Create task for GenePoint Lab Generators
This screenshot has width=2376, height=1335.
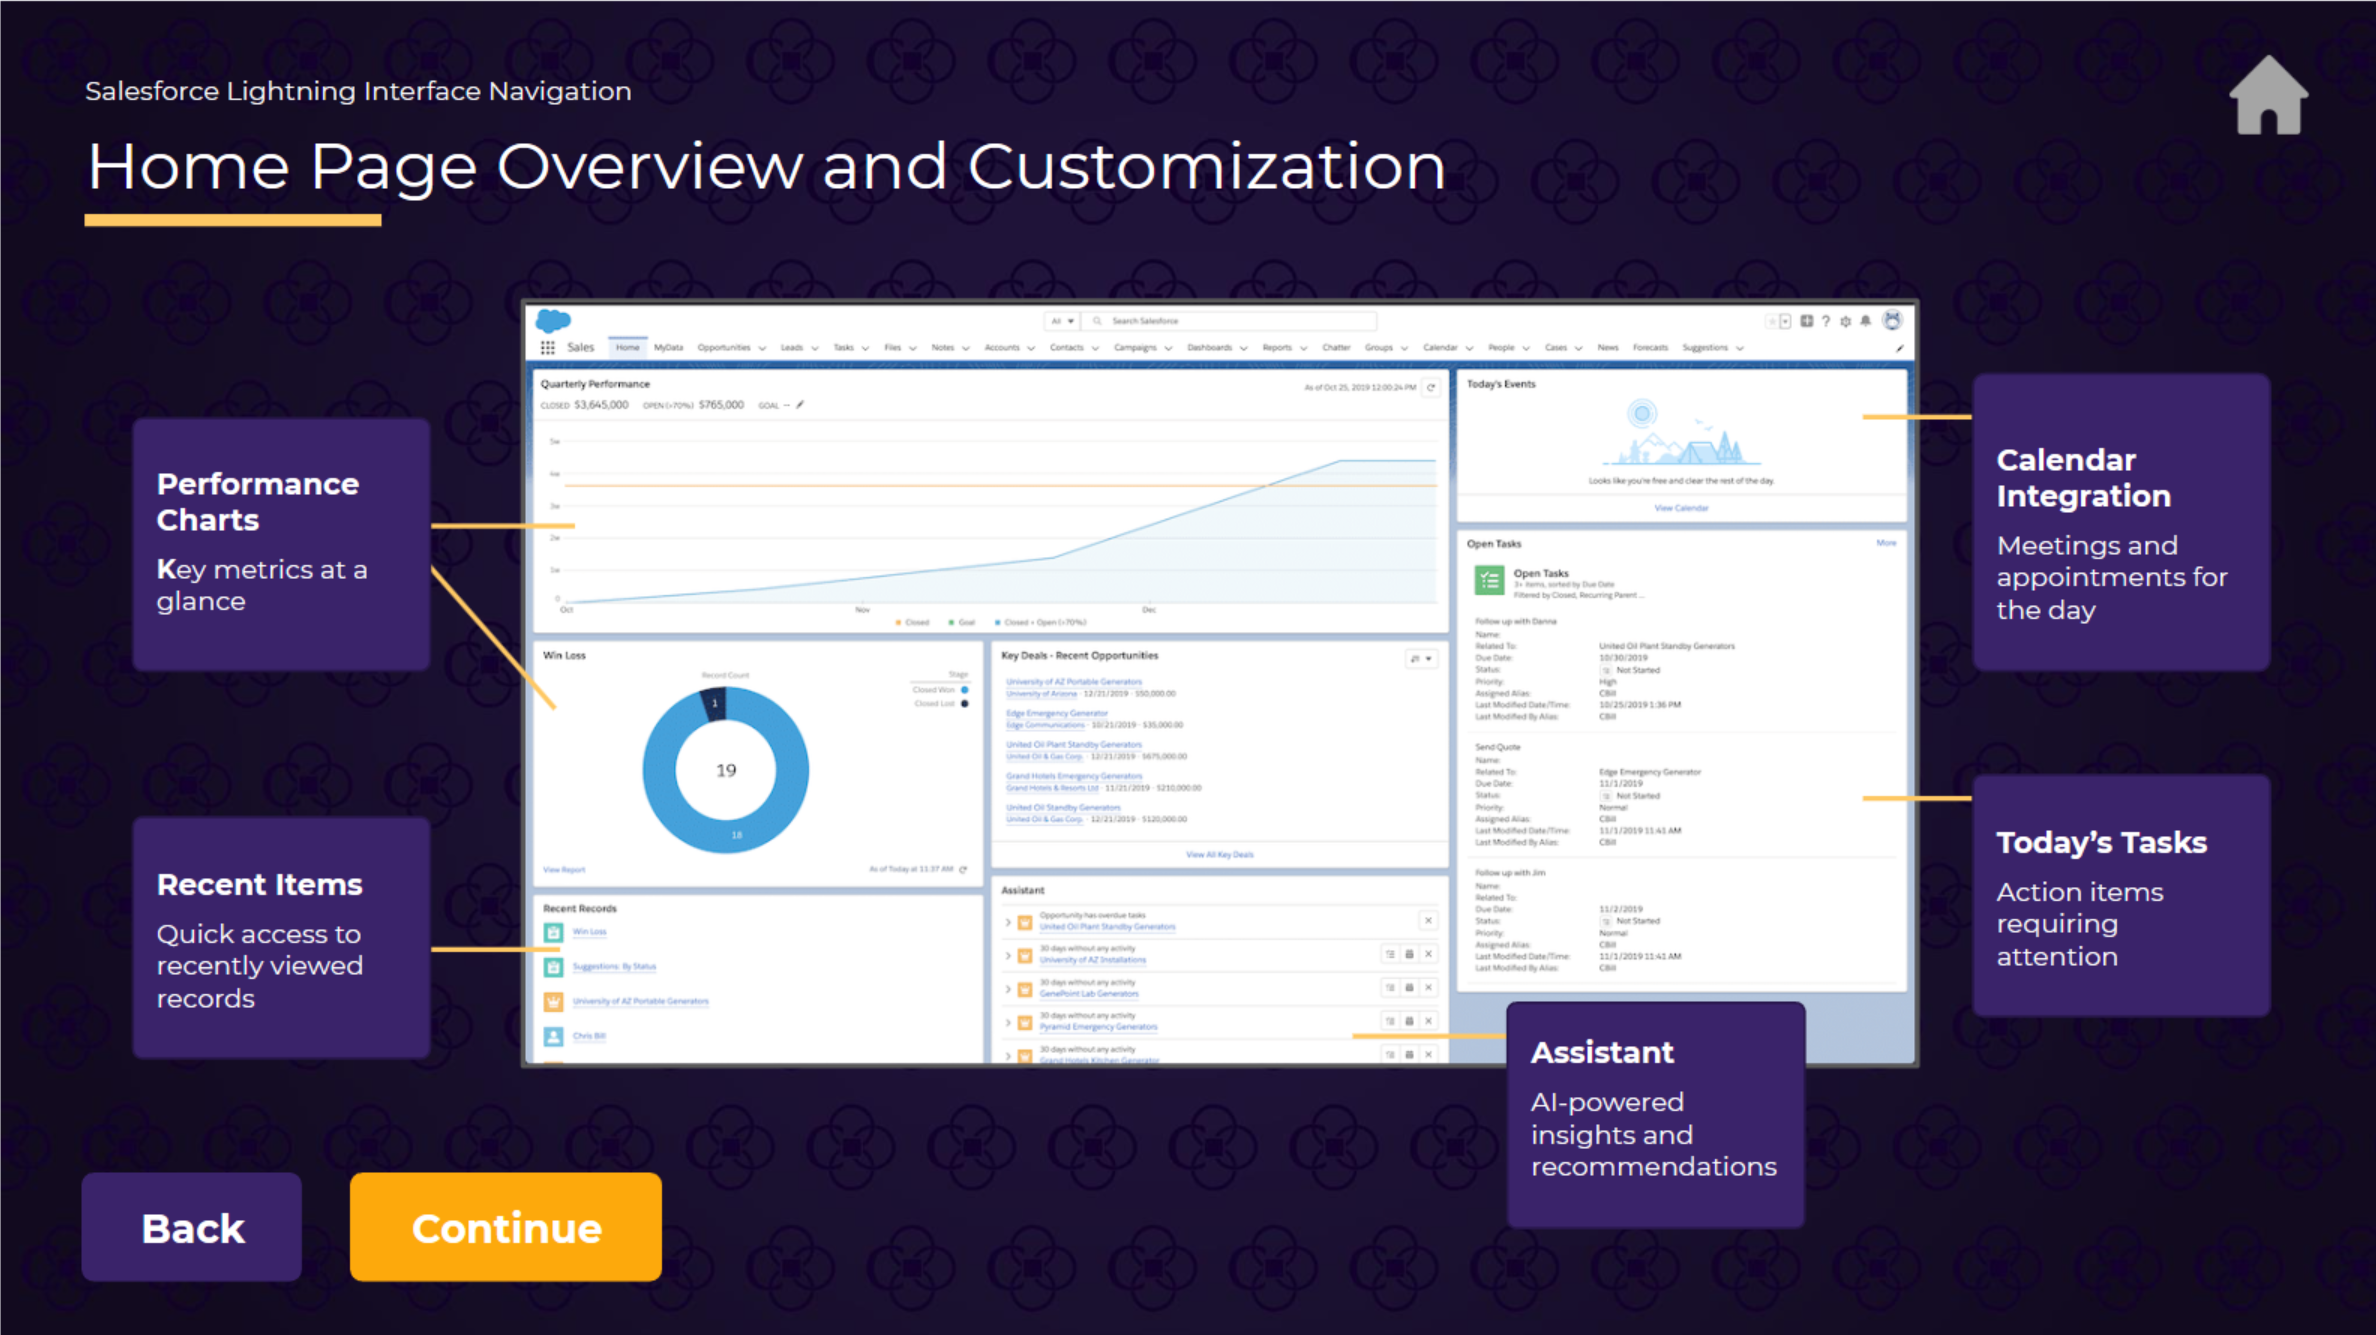pos(1390,988)
